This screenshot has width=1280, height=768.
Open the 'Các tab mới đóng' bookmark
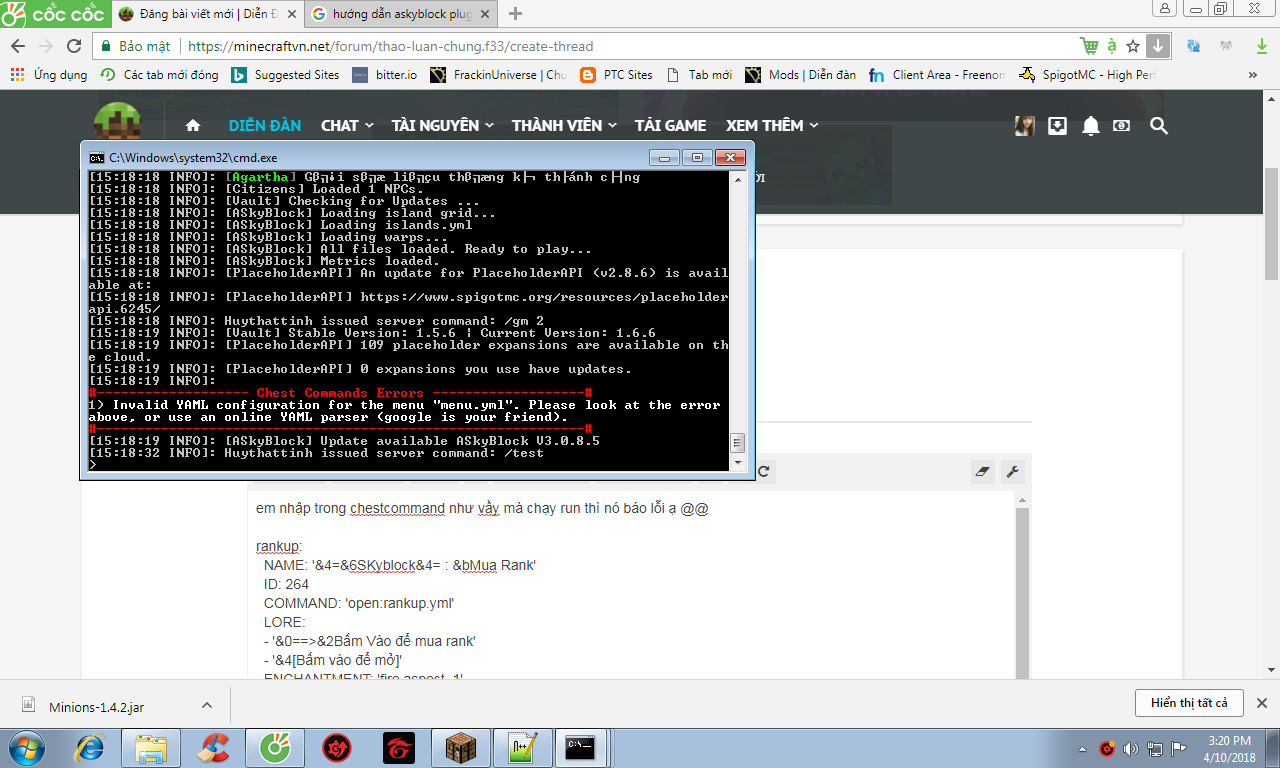[x=159, y=75]
